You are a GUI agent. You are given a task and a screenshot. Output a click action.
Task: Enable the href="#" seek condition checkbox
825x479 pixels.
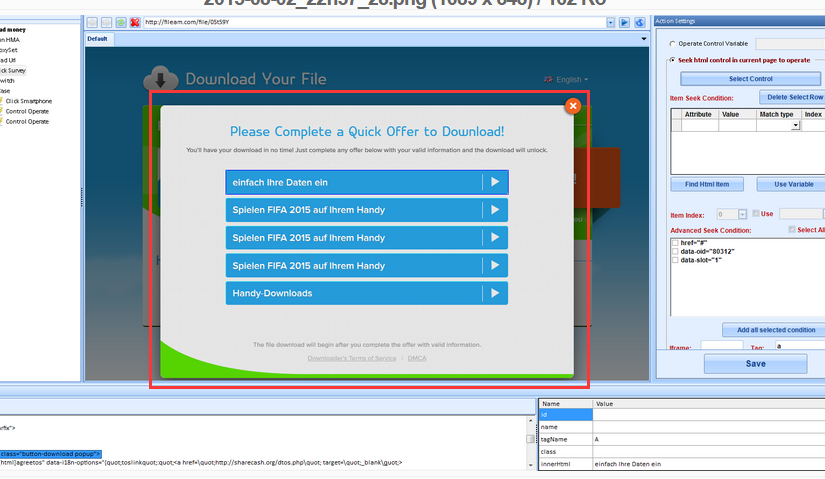tap(675, 242)
